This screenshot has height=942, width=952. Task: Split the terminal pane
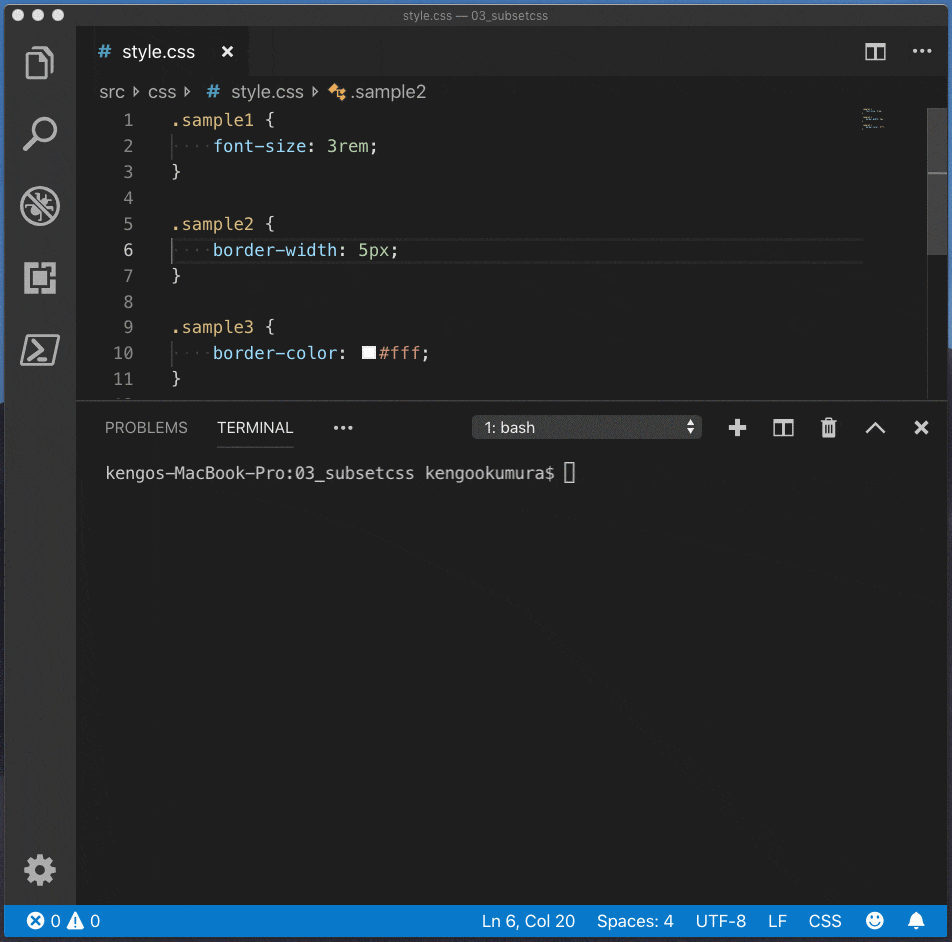(783, 428)
